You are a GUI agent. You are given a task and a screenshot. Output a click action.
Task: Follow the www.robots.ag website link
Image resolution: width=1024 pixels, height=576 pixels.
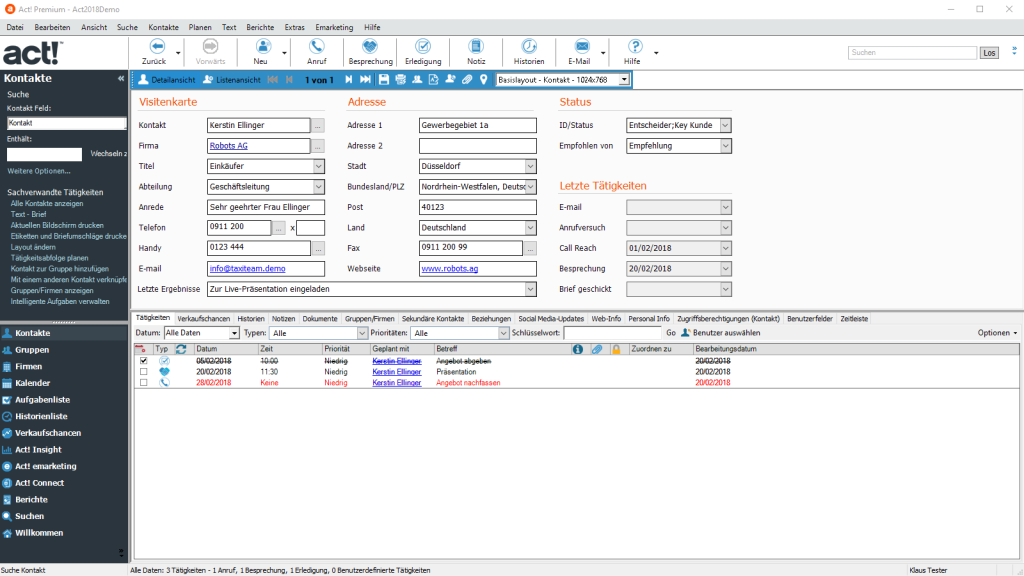pyautogui.click(x=450, y=267)
